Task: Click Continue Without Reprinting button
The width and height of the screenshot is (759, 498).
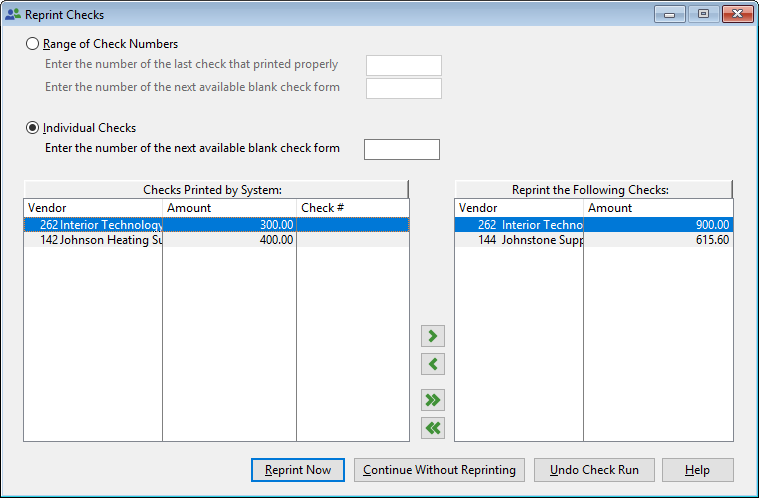Action: (x=439, y=470)
